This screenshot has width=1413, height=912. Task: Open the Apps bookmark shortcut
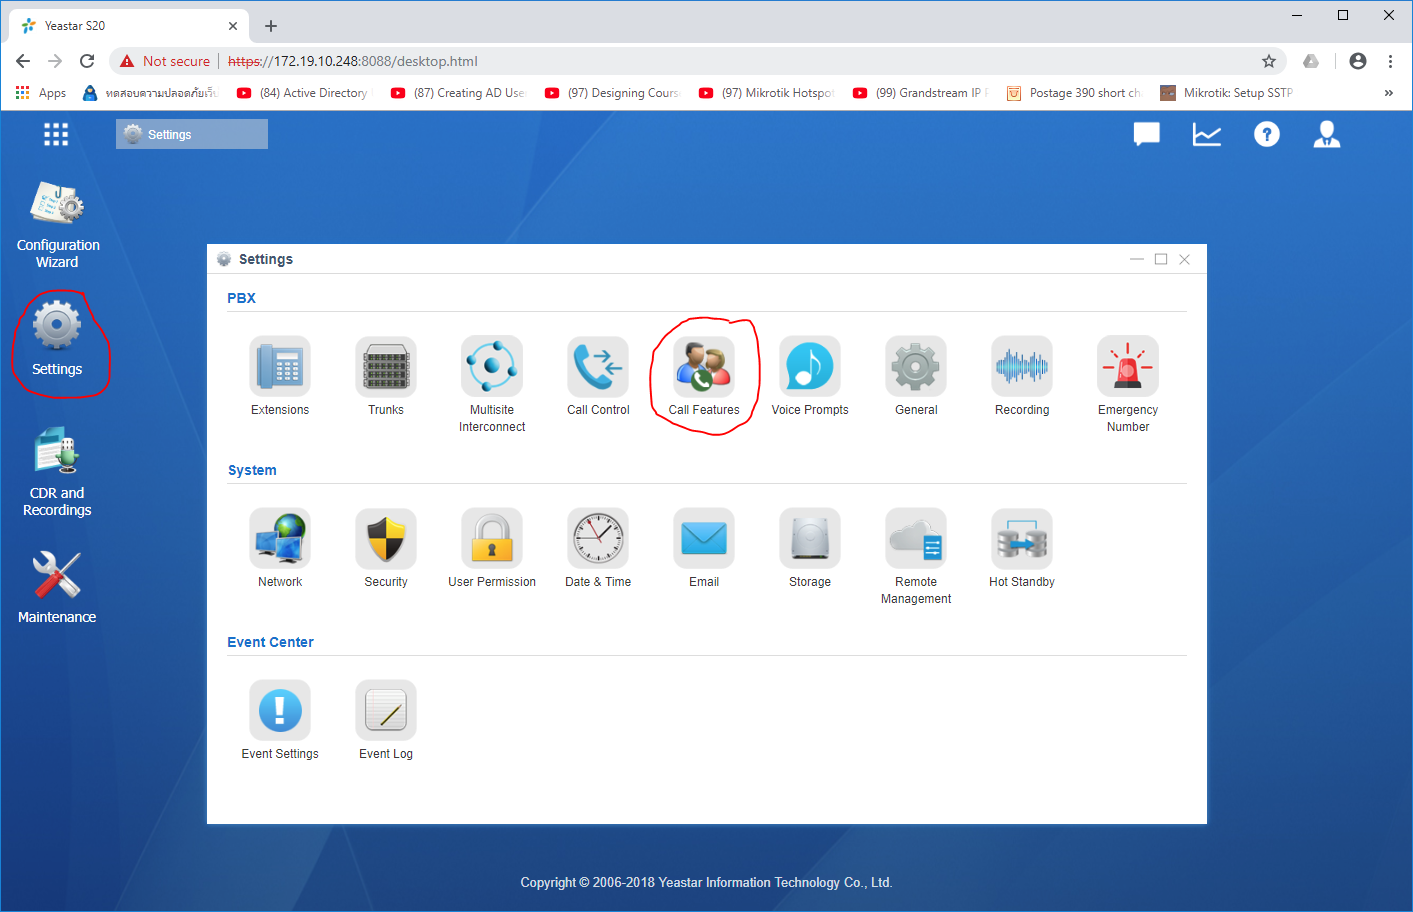pyautogui.click(x=41, y=93)
